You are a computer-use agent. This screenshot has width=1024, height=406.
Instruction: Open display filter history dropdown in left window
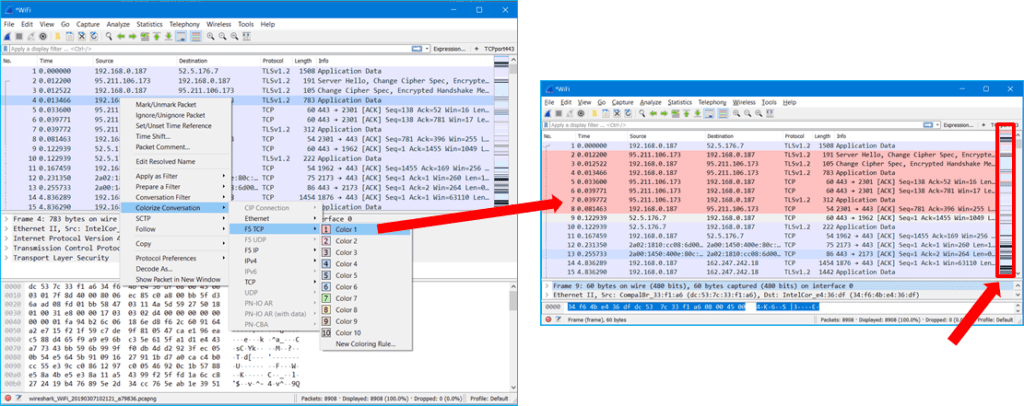(x=427, y=49)
